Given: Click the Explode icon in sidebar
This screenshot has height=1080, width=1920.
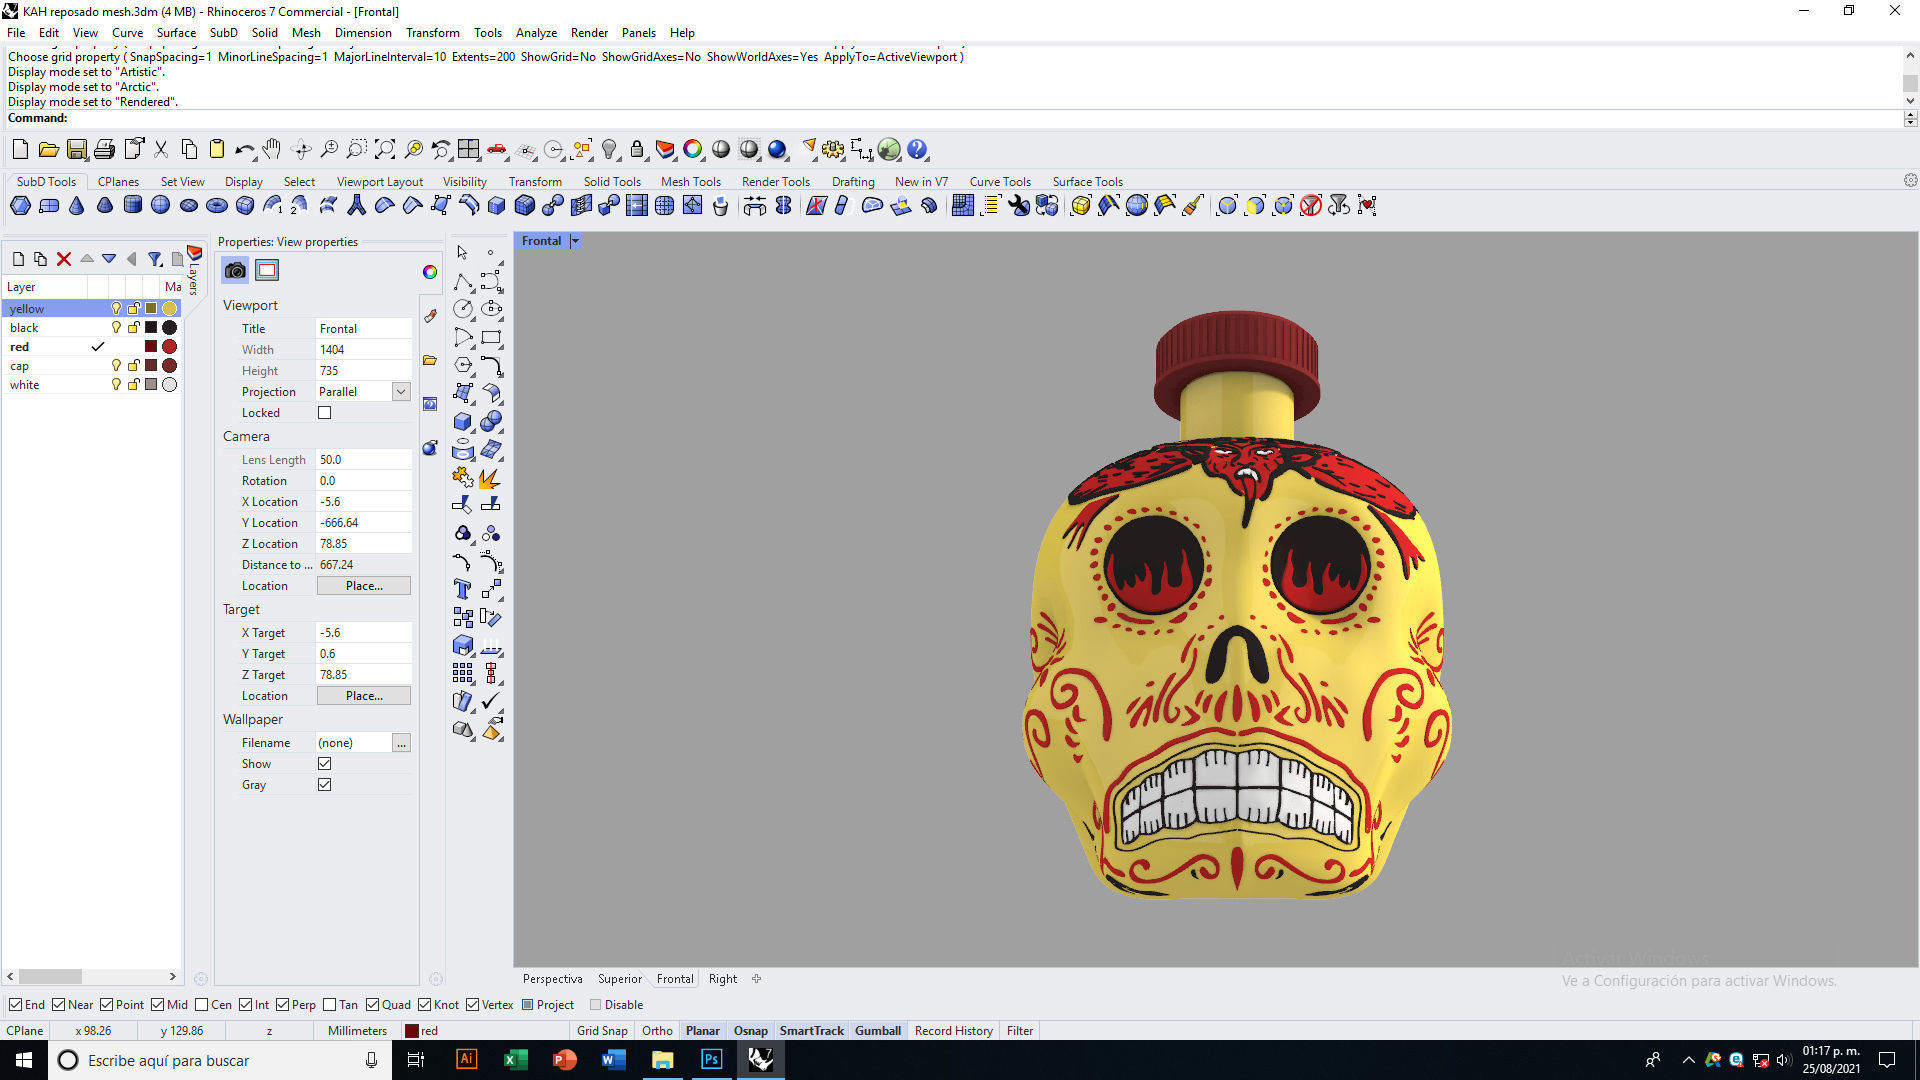Looking at the screenshot, I should tap(490, 478).
